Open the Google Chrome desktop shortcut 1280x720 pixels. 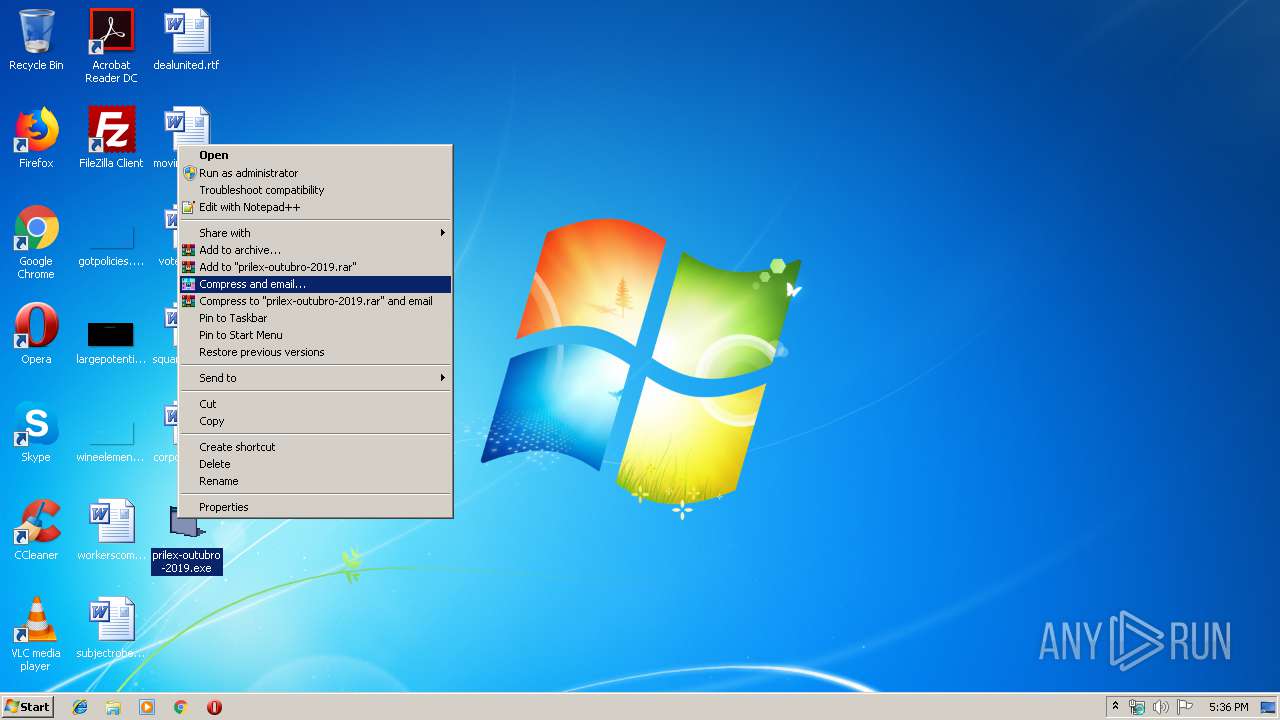(36, 242)
